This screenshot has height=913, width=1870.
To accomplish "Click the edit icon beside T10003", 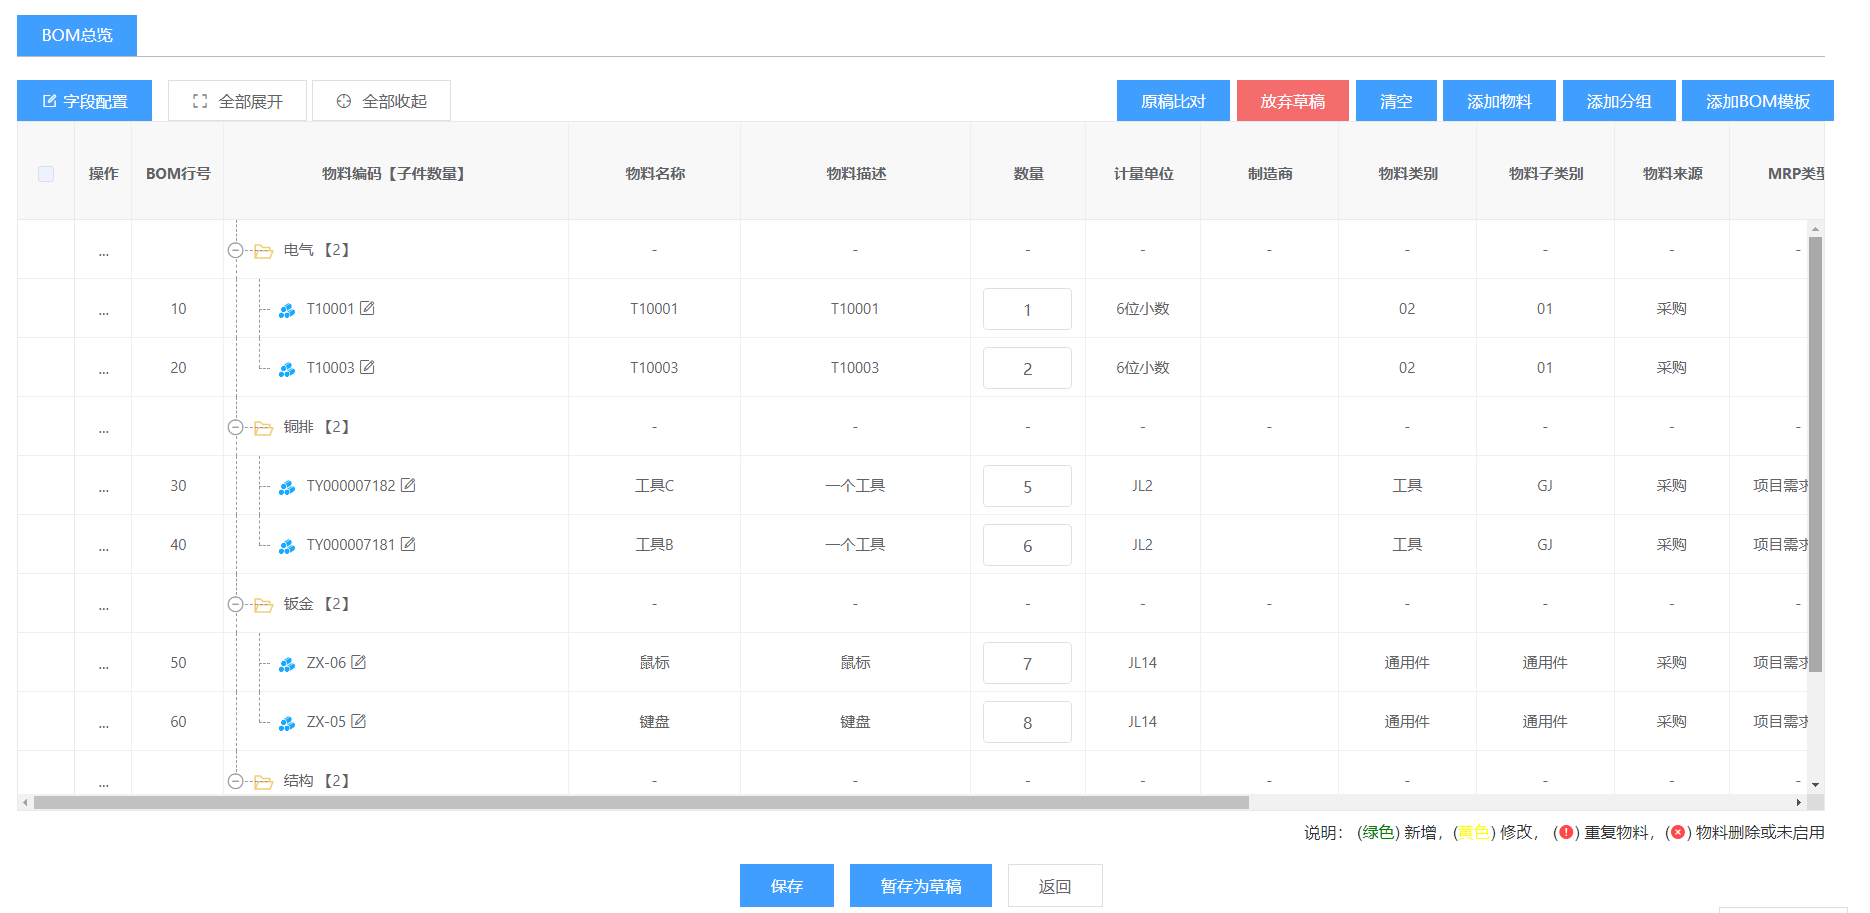I will point(367,367).
